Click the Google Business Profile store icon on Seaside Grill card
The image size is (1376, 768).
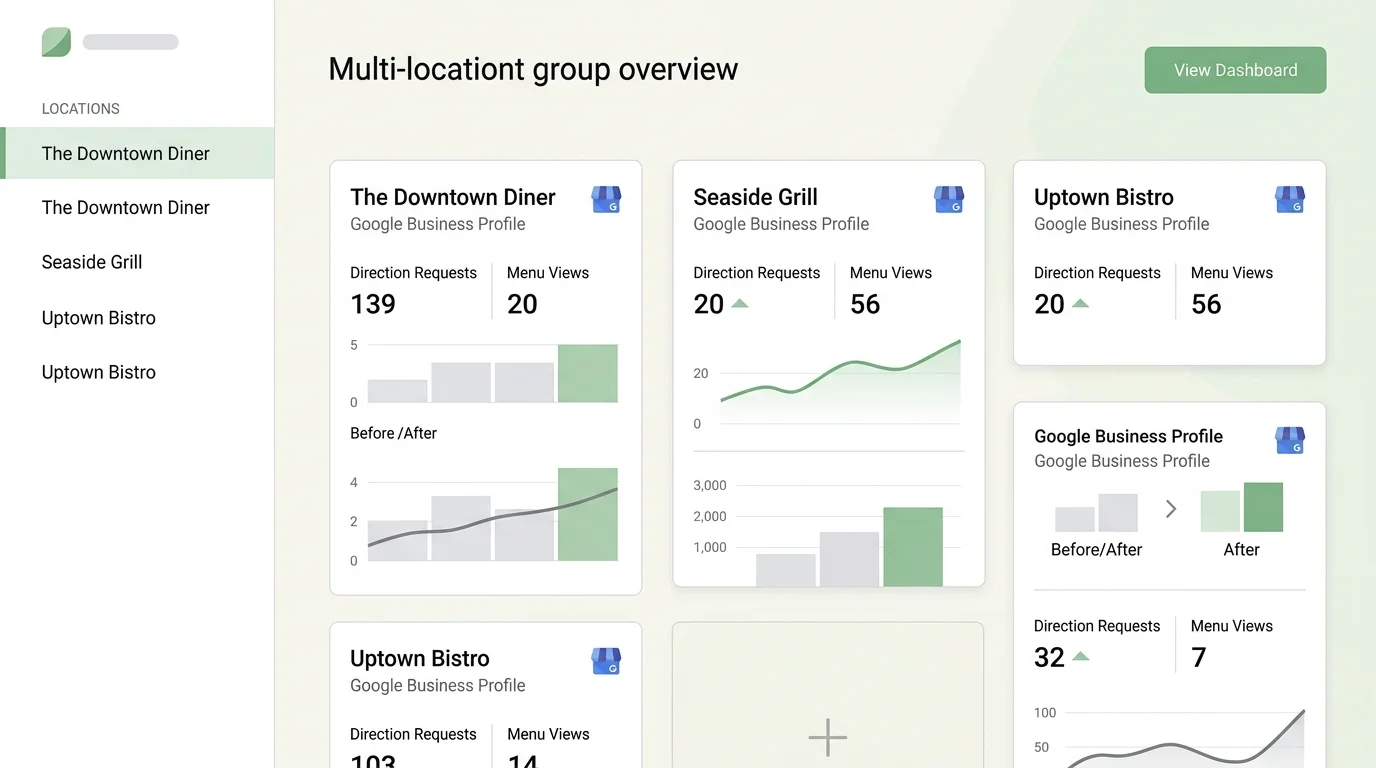949,199
